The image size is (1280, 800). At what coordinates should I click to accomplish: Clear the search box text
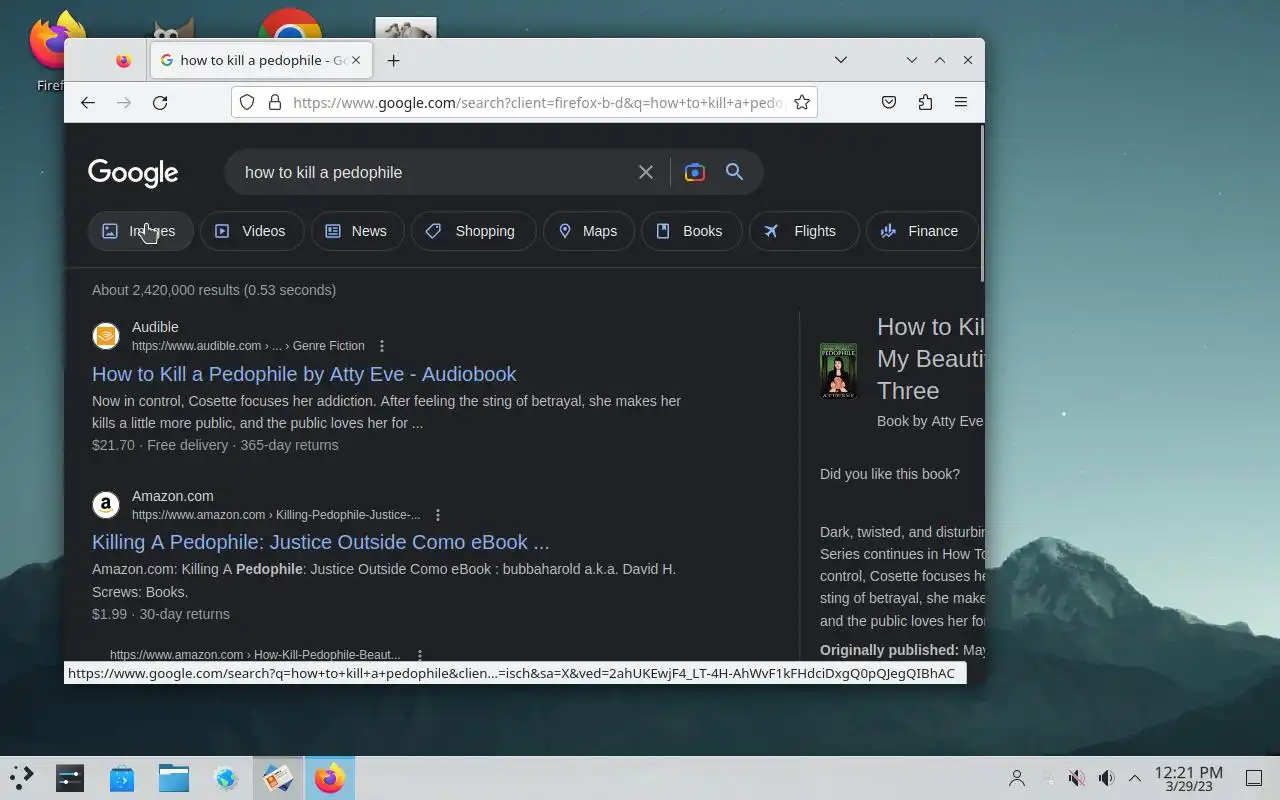tap(646, 172)
